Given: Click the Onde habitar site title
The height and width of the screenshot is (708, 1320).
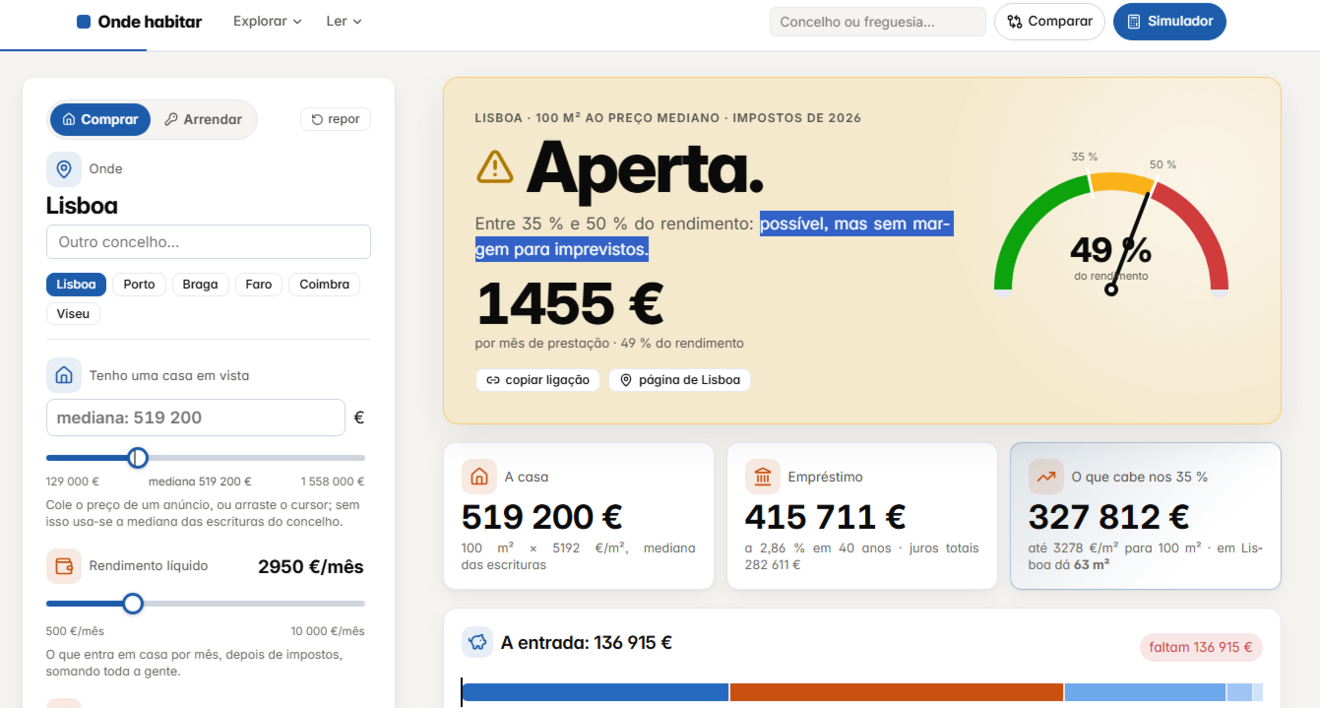Looking at the screenshot, I should [150, 22].
